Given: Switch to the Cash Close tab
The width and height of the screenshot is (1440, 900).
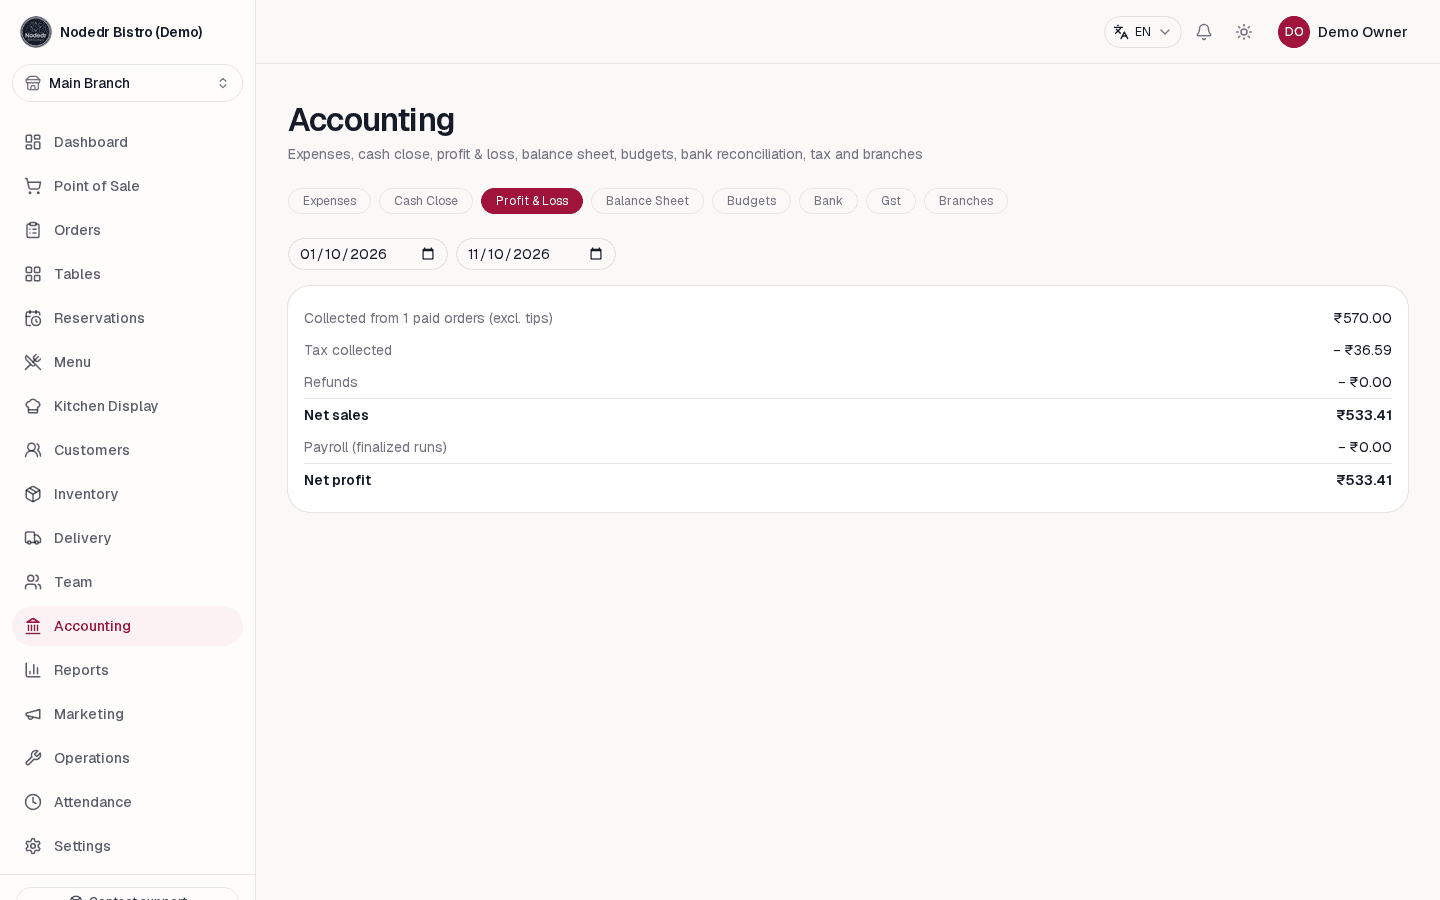Looking at the screenshot, I should pos(426,201).
